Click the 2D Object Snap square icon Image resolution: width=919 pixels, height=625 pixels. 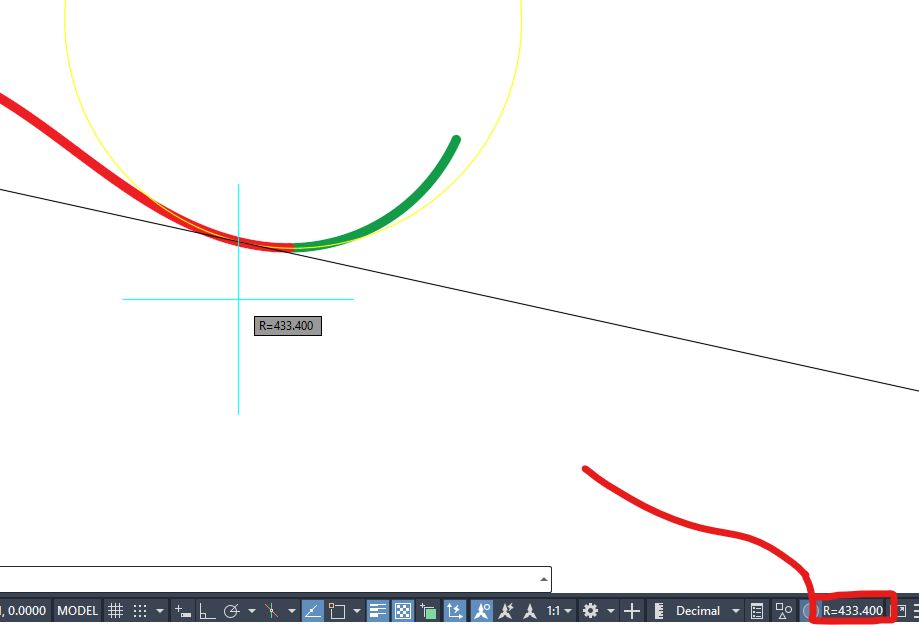click(337, 610)
